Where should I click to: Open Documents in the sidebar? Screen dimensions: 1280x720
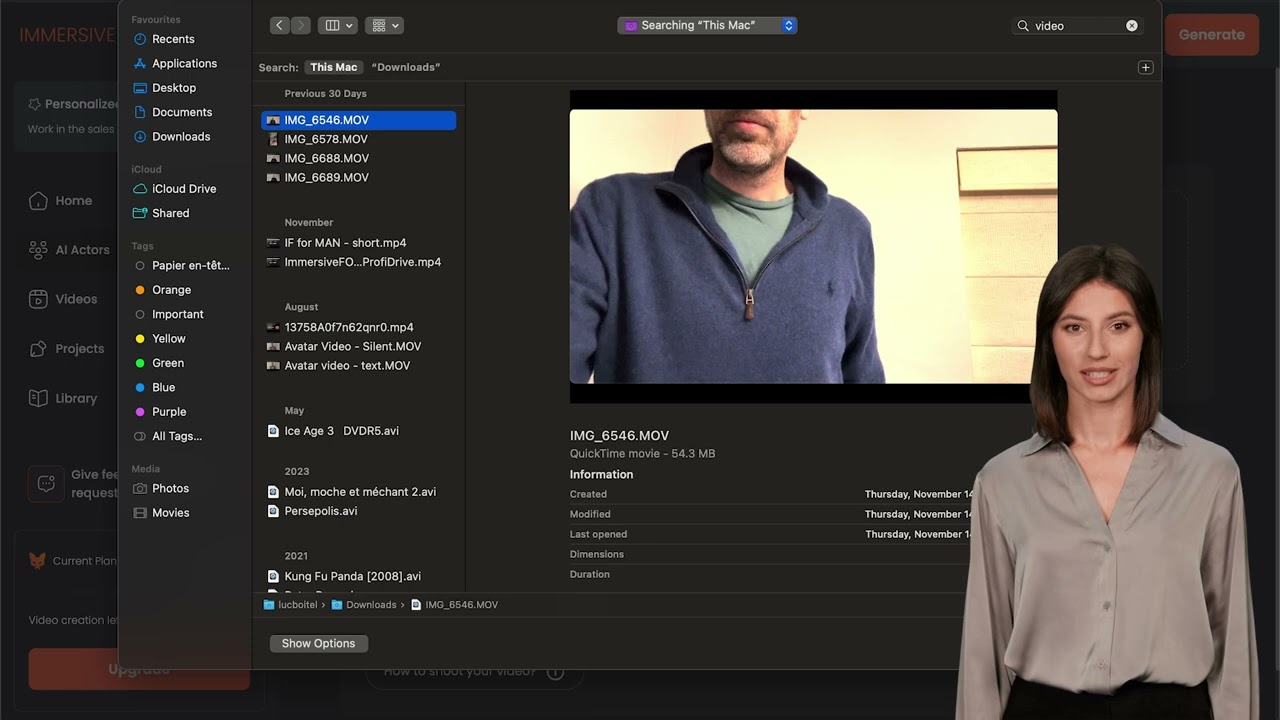coord(172,112)
